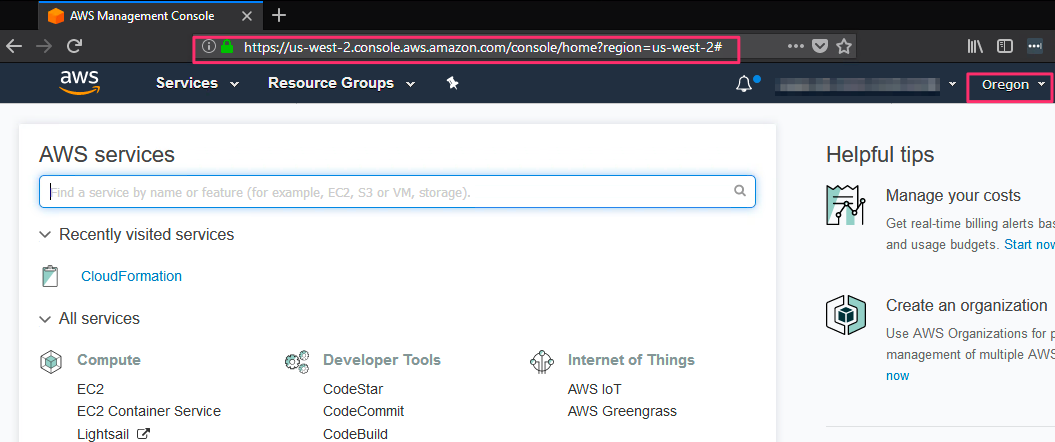Open the Resource Groups dropdown

tap(342, 83)
